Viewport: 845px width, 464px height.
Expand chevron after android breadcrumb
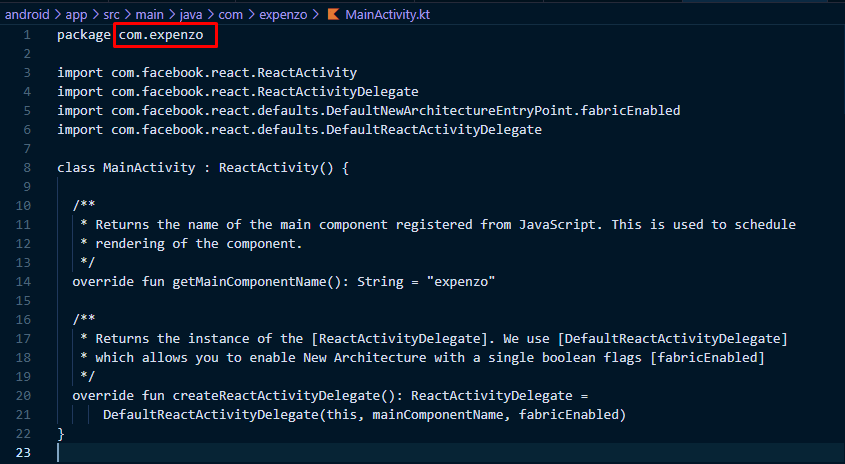pyautogui.click(x=58, y=15)
